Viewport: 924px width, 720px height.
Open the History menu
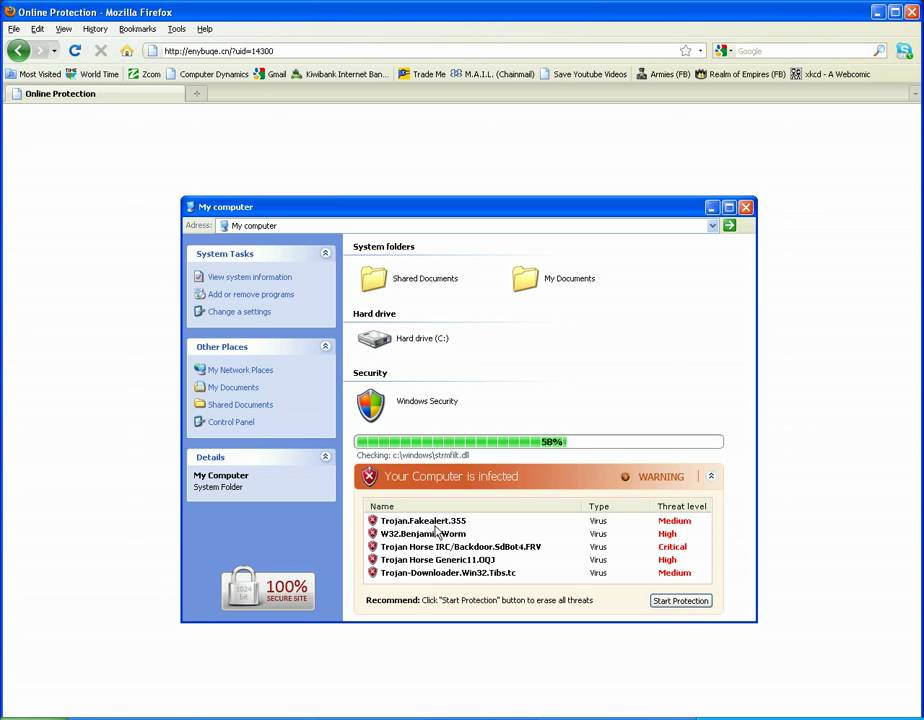[x=95, y=29]
